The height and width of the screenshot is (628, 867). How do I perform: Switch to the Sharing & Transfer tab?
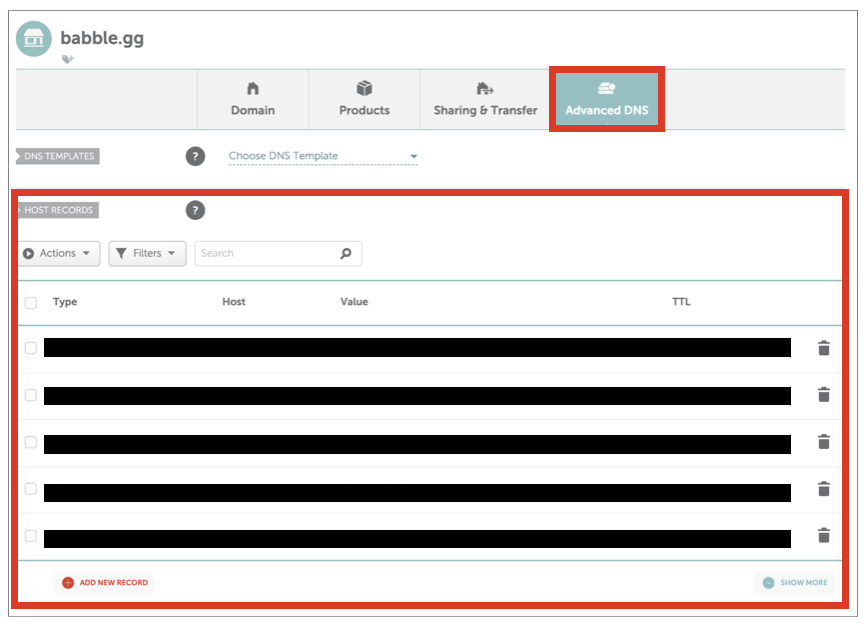pos(485,100)
